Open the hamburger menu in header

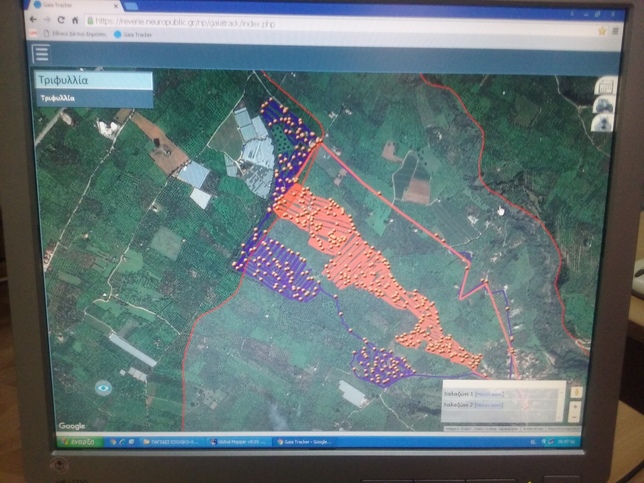[41, 54]
